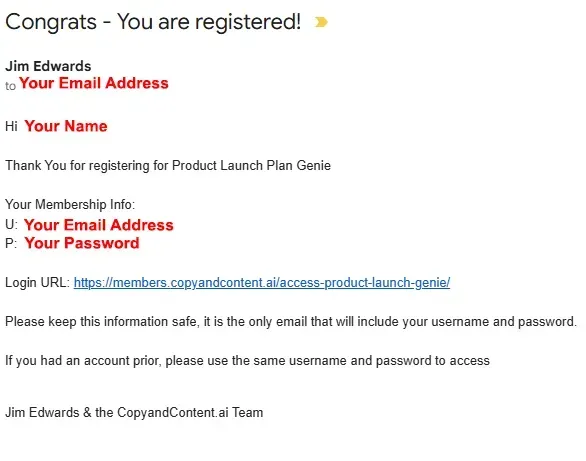586x461 pixels.
Task: Click 'Your Name' in the greeting
Action: [66, 126]
